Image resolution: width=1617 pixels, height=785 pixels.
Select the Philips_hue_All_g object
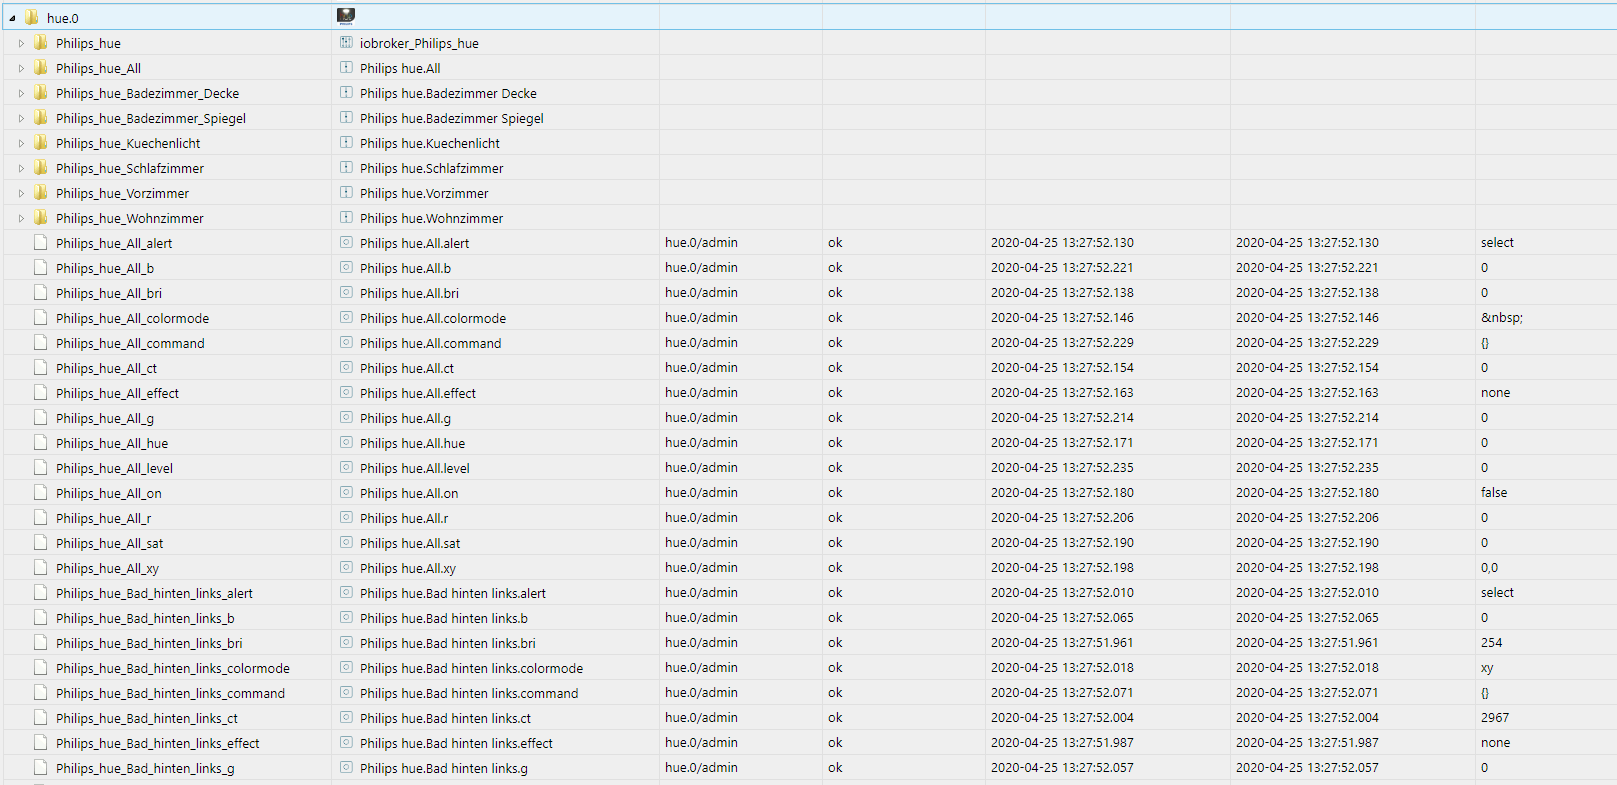pyautogui.click(x=105, y=418)
